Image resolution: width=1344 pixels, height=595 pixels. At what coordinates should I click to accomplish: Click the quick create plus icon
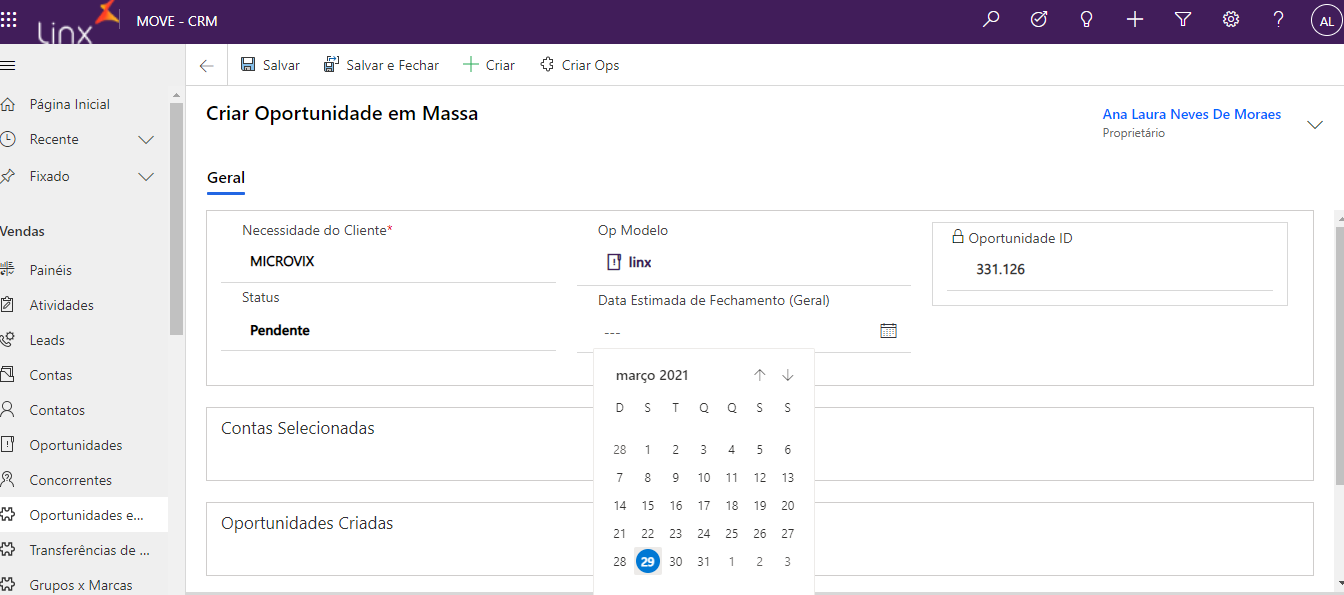tap(1135, 19)
